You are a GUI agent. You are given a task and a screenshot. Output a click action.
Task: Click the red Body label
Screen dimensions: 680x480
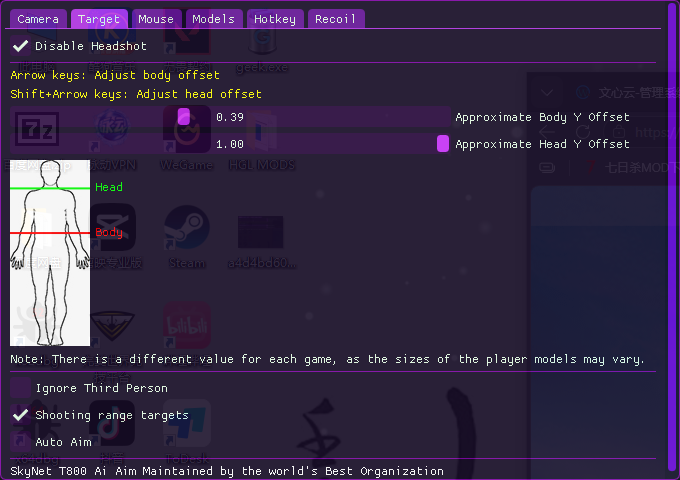point(109,232)
